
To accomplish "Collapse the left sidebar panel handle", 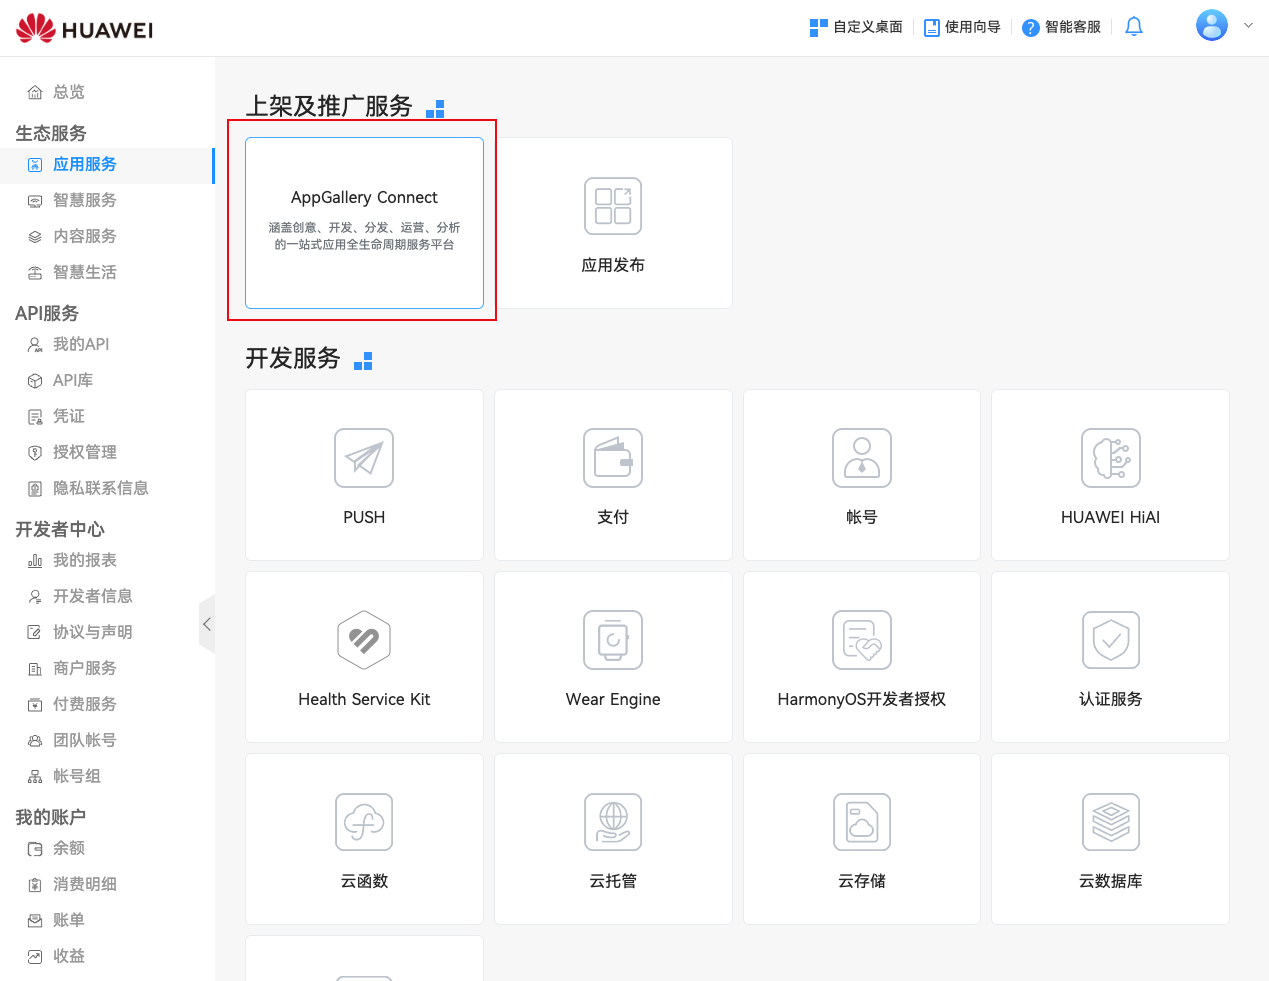I will [207, 624].
